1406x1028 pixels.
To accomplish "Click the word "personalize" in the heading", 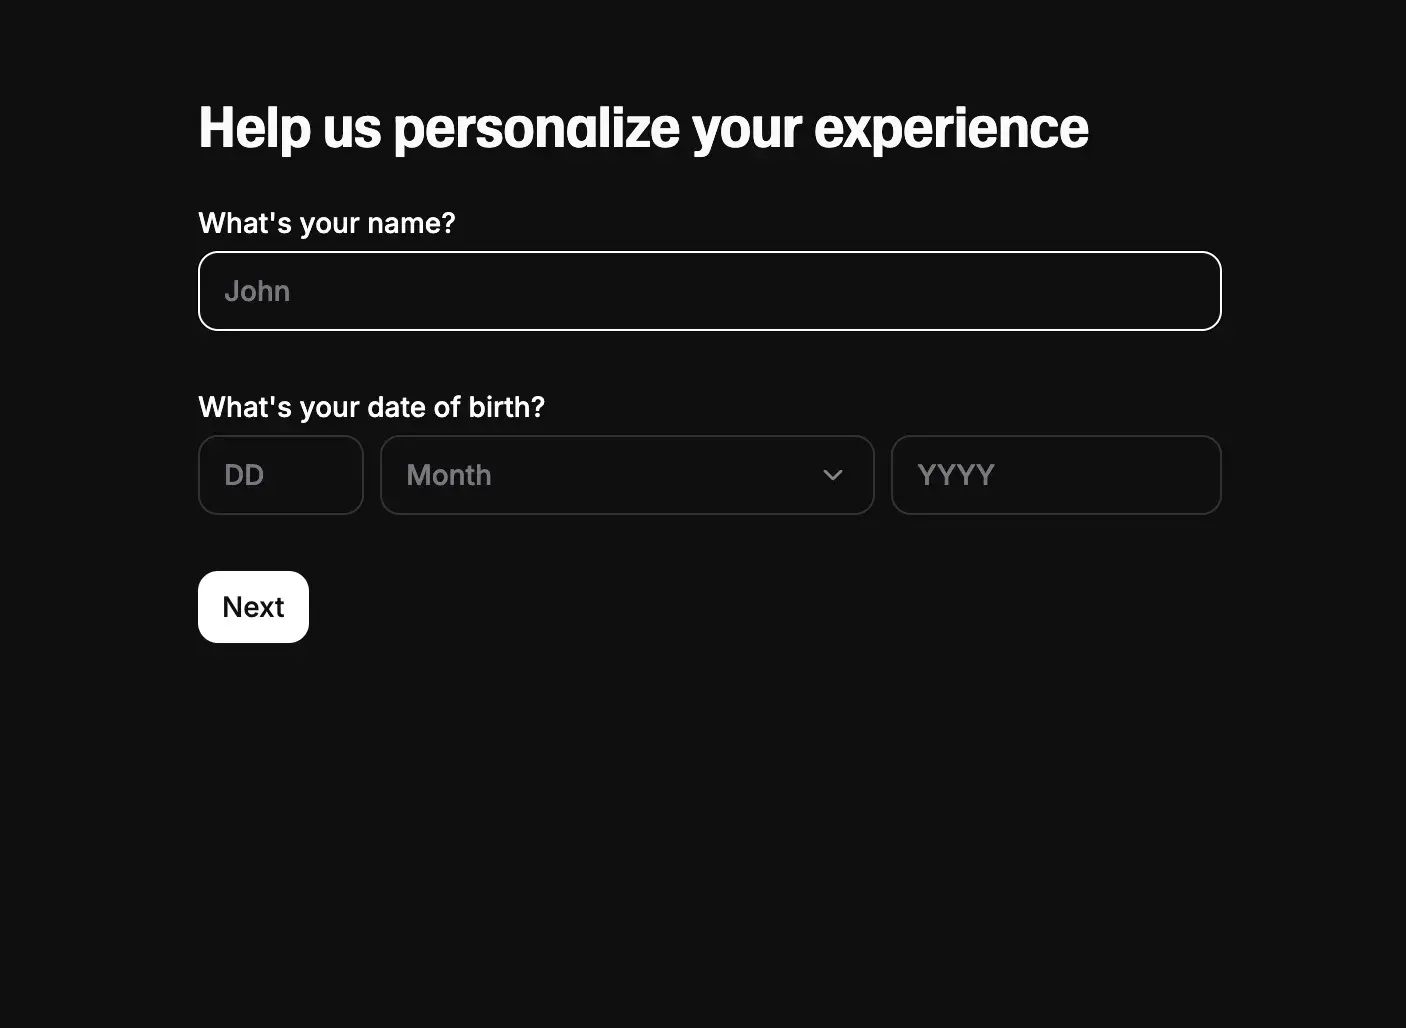I will click(x=537, y=128).
